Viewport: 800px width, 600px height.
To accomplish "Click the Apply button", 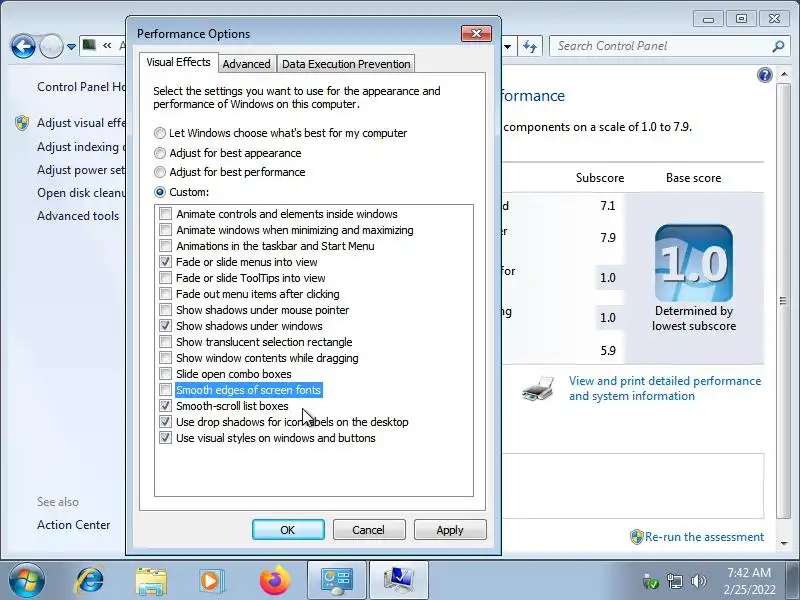I will tap(450, 530).
